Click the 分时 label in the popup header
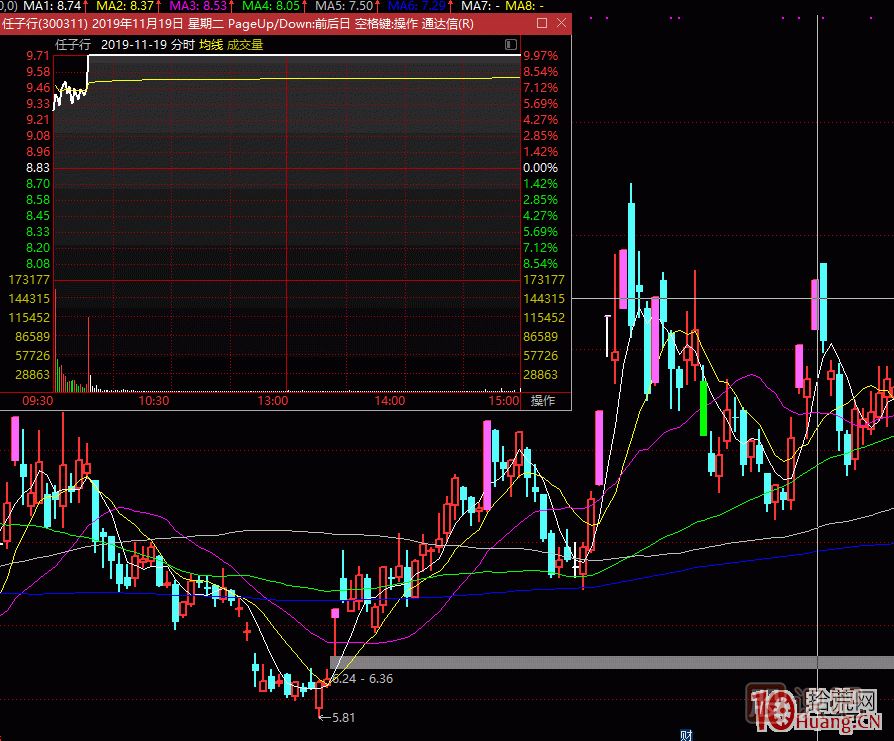 pos(182,45)
